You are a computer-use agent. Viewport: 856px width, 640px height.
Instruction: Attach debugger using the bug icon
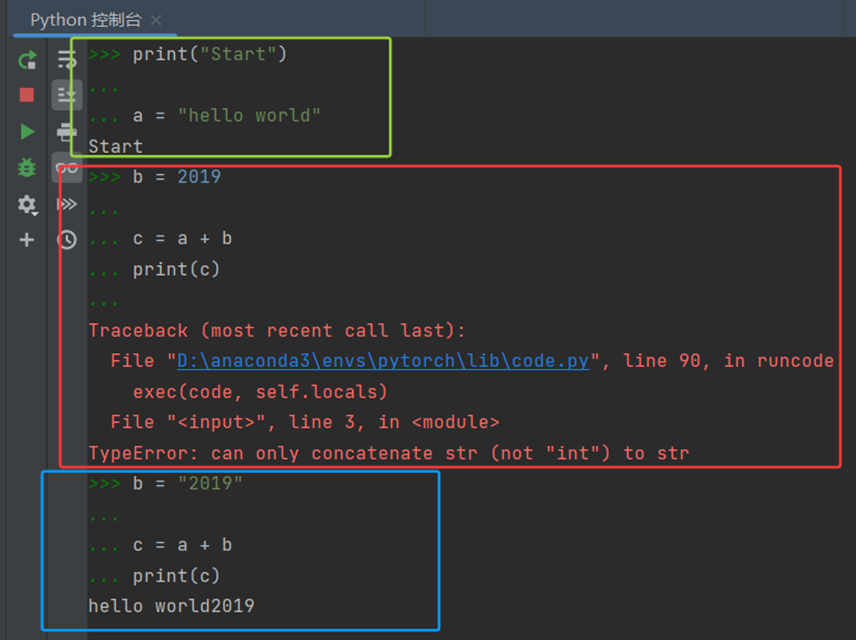click(27, 168)
